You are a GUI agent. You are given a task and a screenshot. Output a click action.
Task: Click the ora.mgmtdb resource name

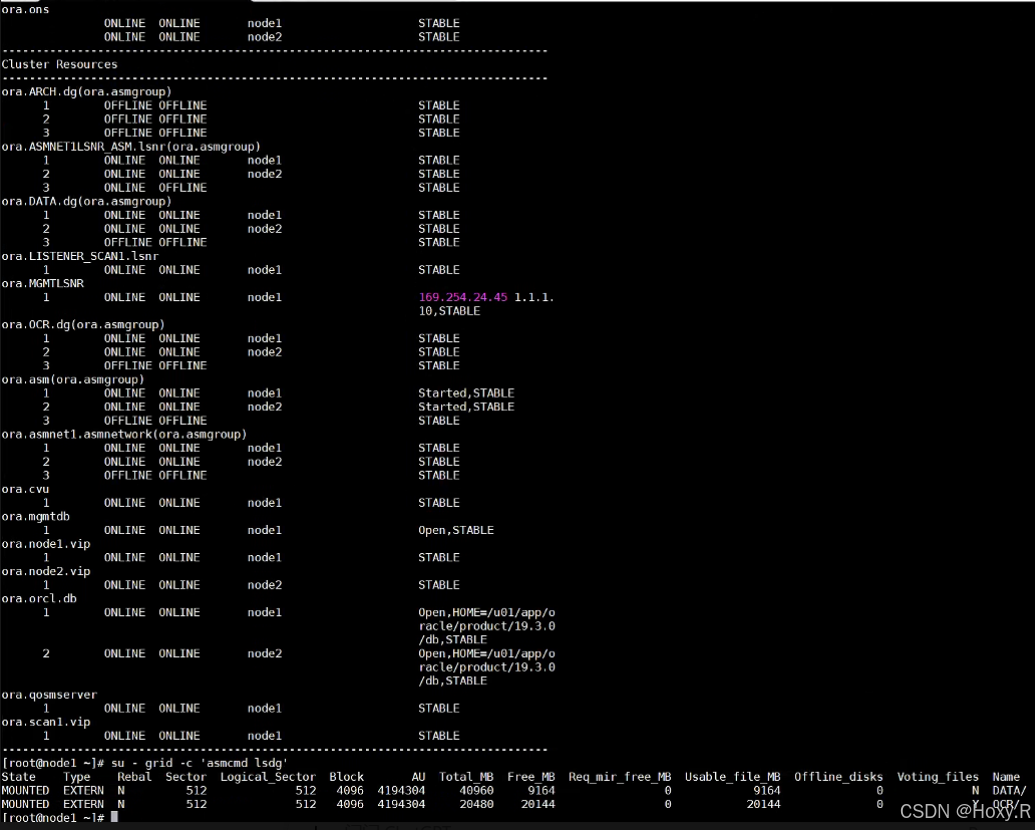pos(36,516)
